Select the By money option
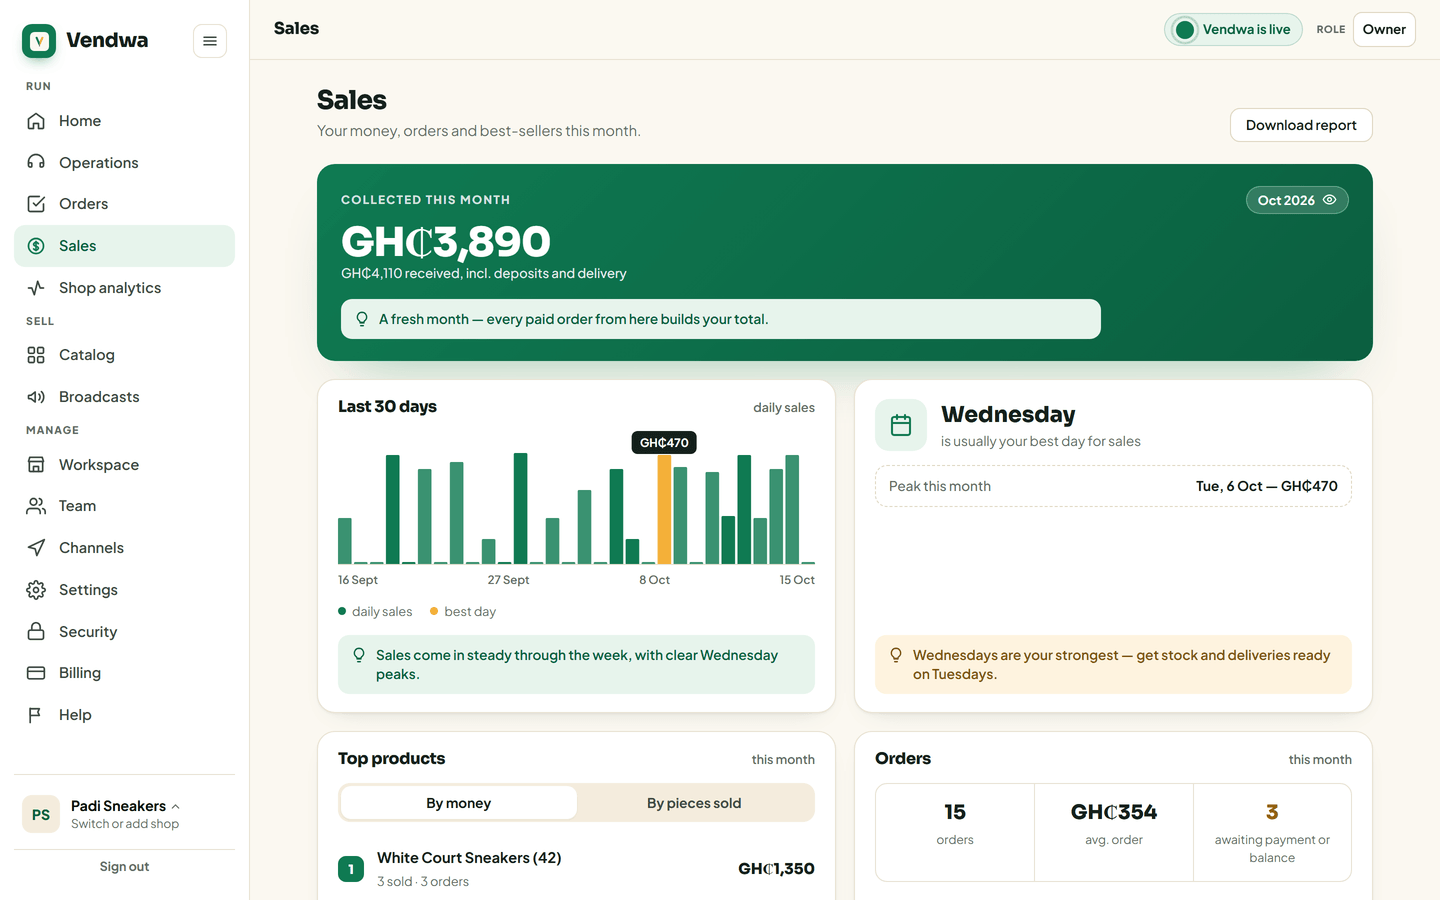Screen dimensions: 1440x900 (459, 803)
